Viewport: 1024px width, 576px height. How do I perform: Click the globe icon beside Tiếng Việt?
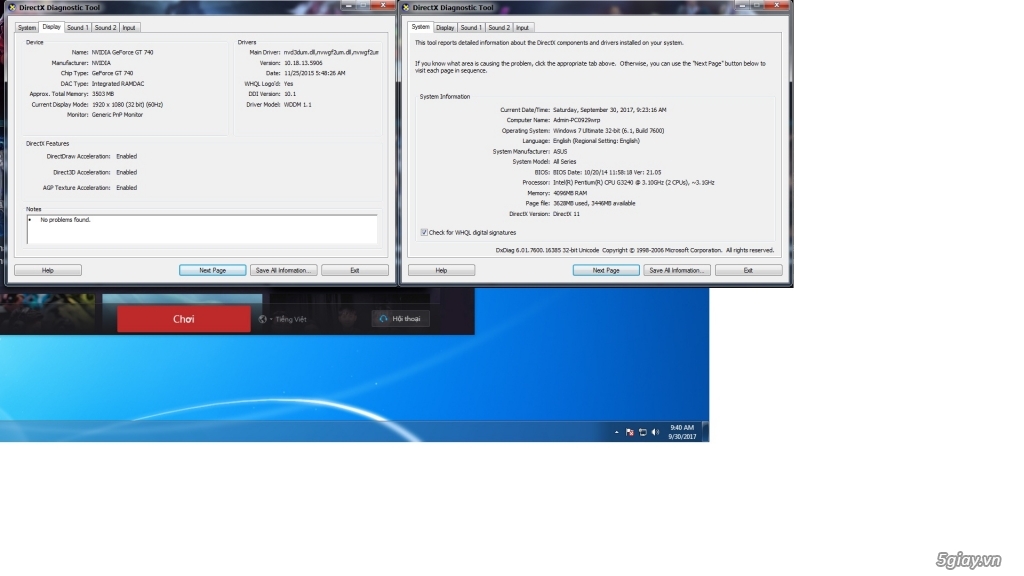[x=263, y=319]
